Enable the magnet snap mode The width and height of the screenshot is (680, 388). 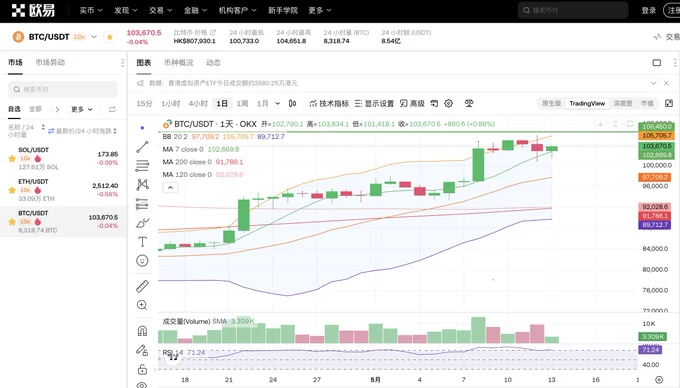click(142, 331)
